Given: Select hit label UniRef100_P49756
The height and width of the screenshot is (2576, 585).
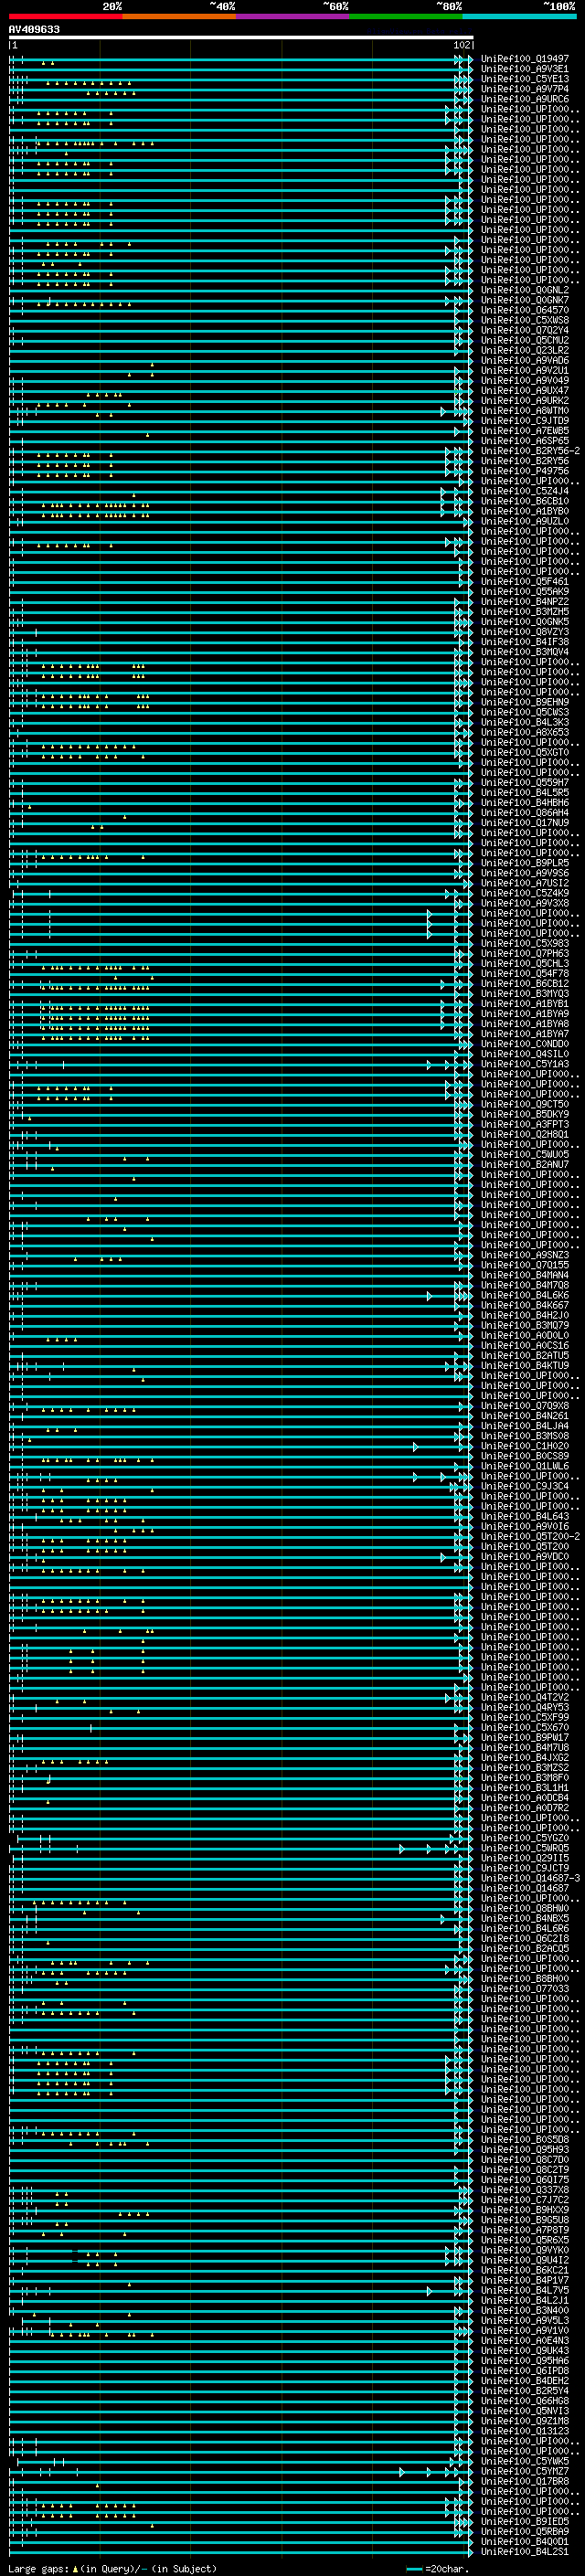Looking at the screenshot, I should 525,471.
